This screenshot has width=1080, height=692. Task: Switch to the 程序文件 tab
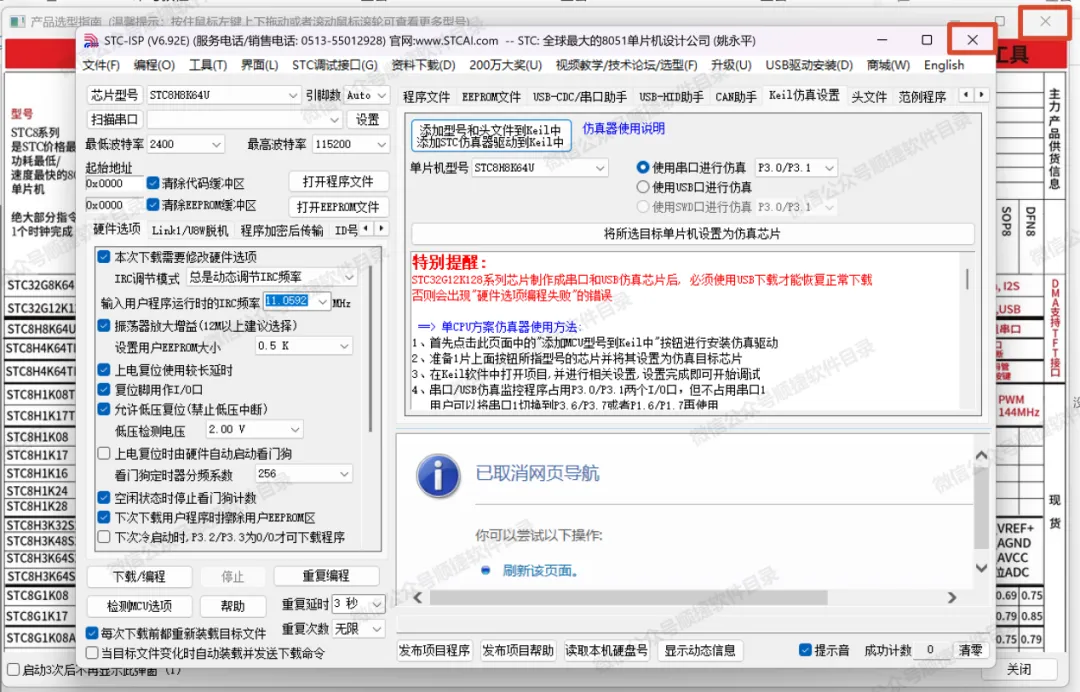click(426, 96)
